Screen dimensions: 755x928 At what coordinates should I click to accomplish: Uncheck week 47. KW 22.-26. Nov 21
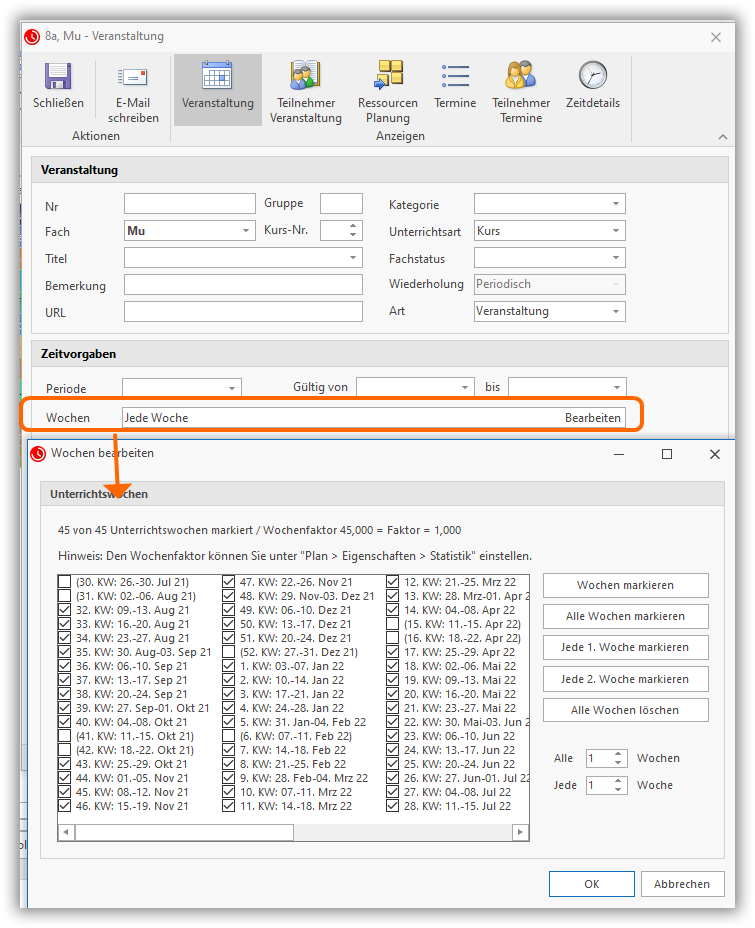click(x=229, y=582)
